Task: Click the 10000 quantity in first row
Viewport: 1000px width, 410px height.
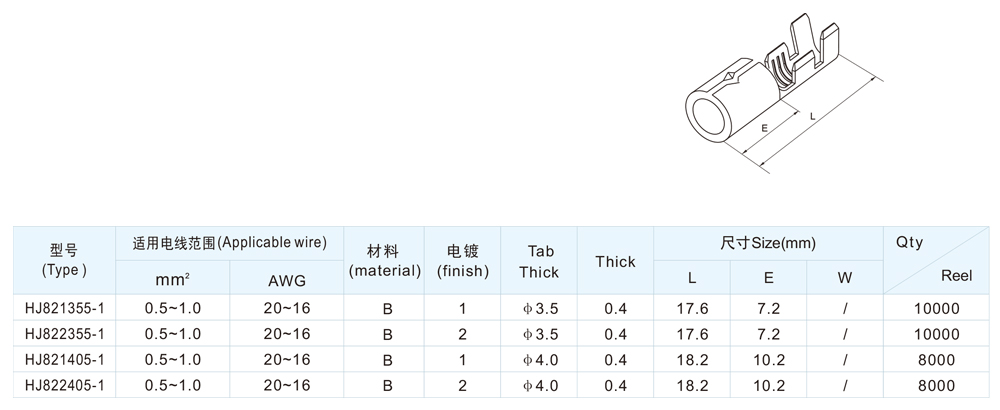Action: (937, 308)
